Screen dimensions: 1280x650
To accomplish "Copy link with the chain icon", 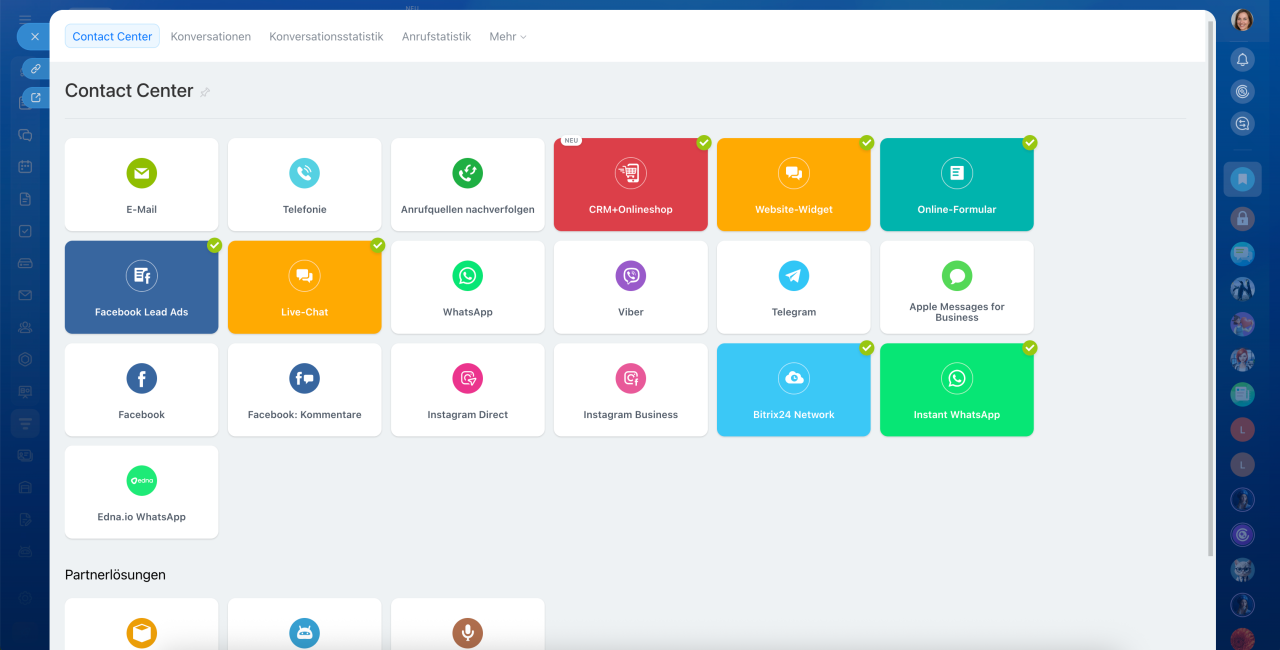I will click(x=35, y=69).
